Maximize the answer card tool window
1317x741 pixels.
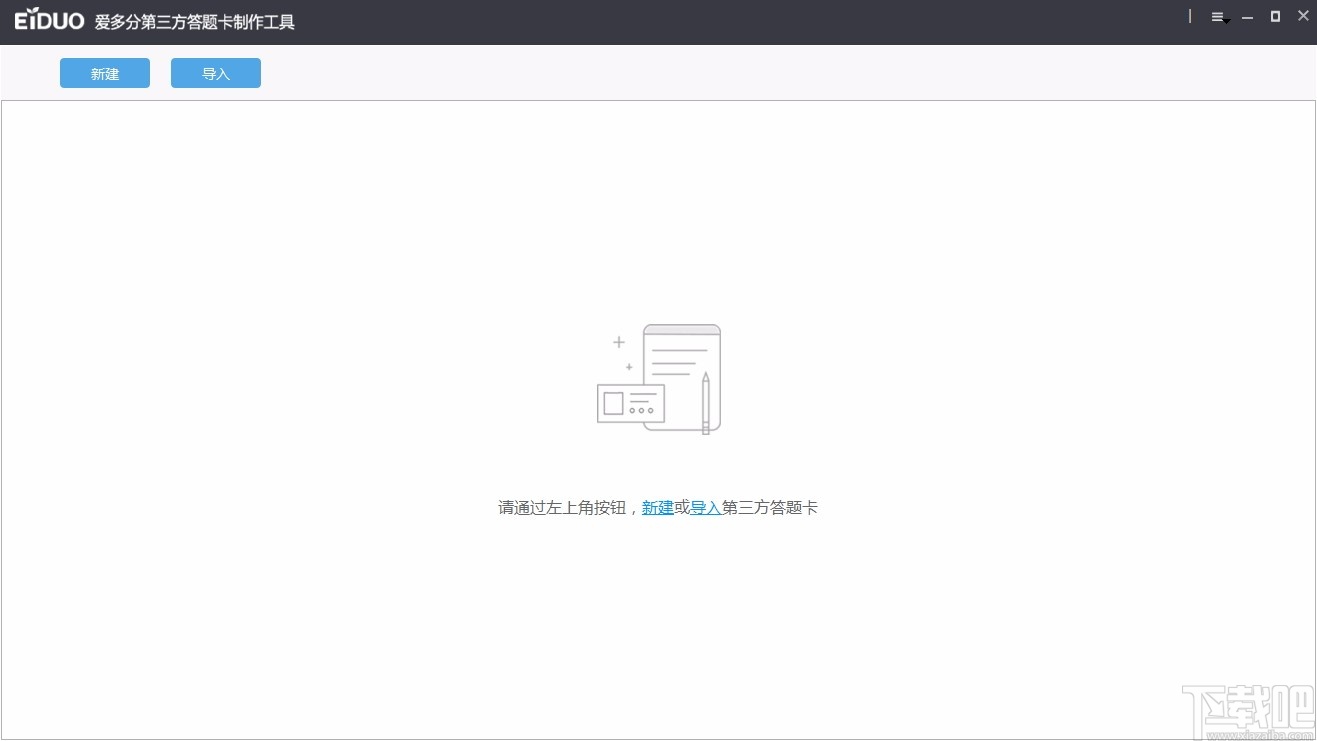[x=1275, y=16]
